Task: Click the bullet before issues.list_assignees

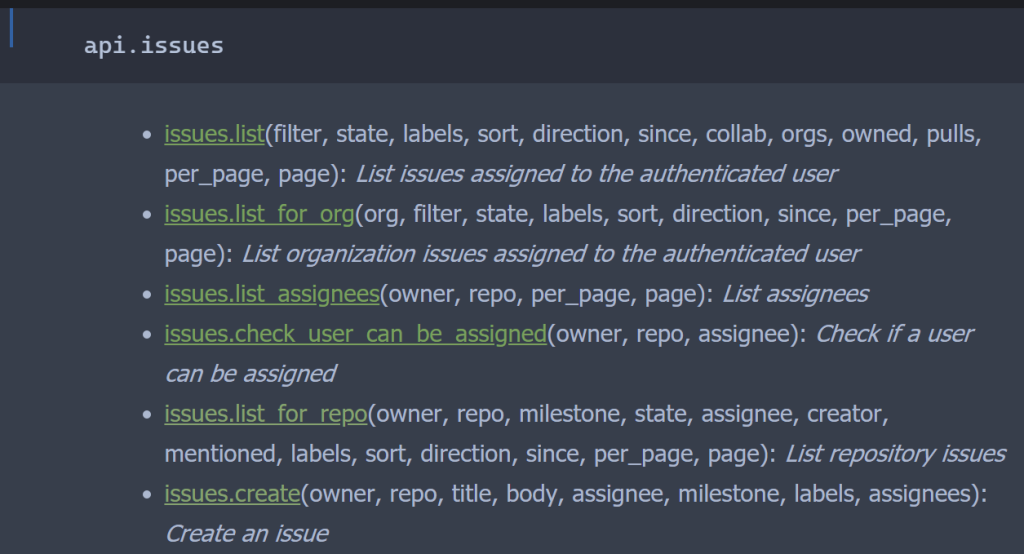Action: (x=146, y=294)
